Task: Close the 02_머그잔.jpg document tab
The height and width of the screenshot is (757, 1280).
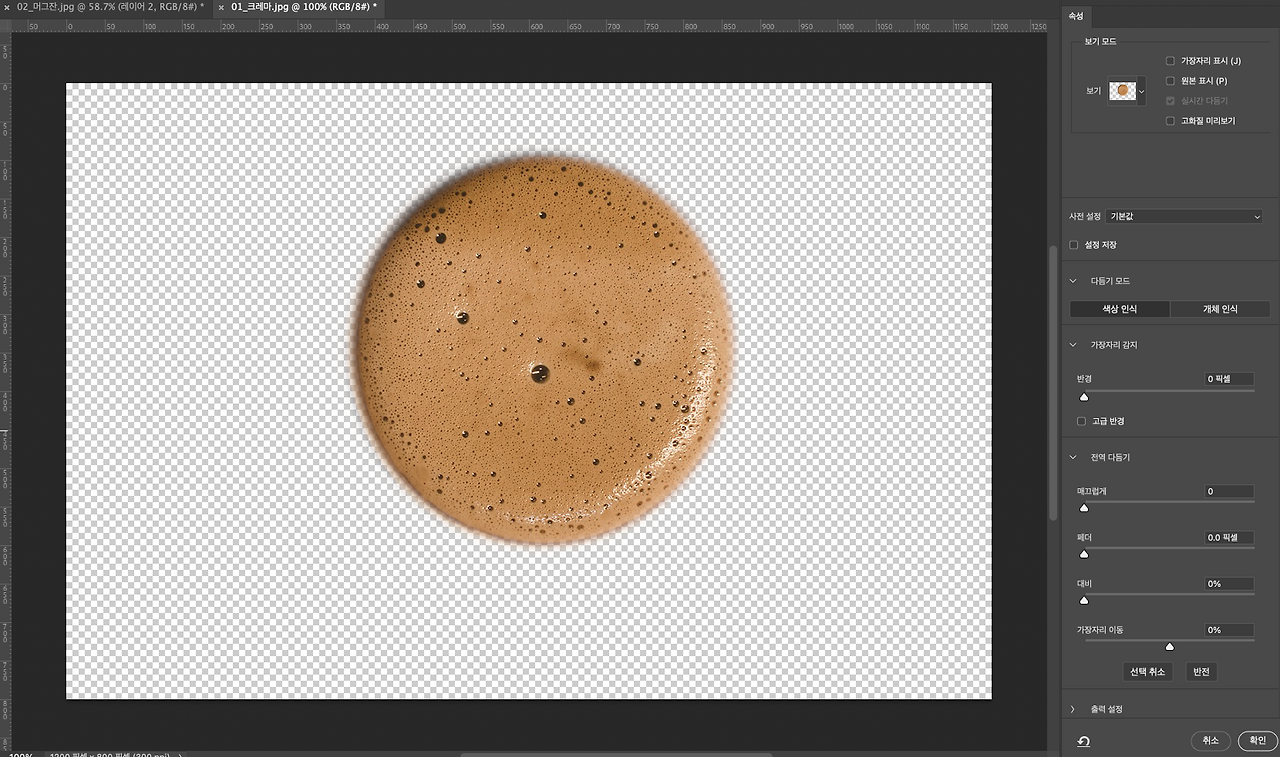Action: click(8, 7)
